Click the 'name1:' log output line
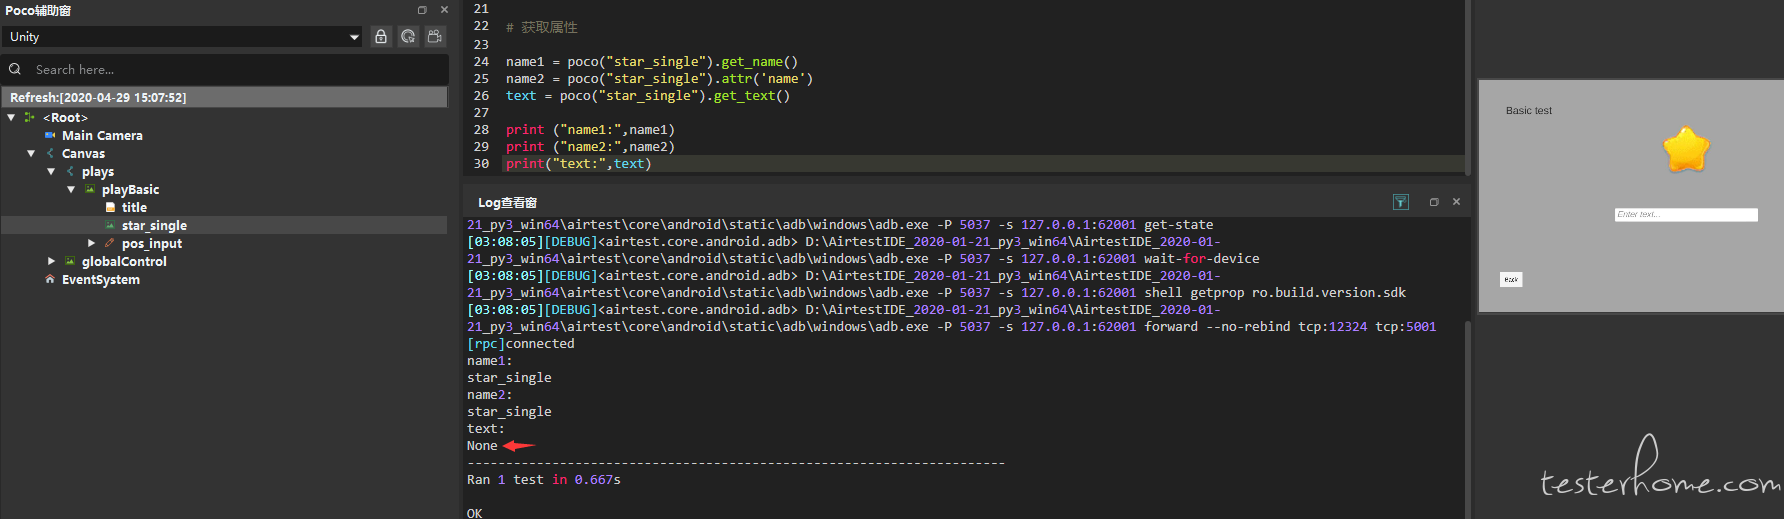Screen dimensions: 1784x519 pos(490,361)
